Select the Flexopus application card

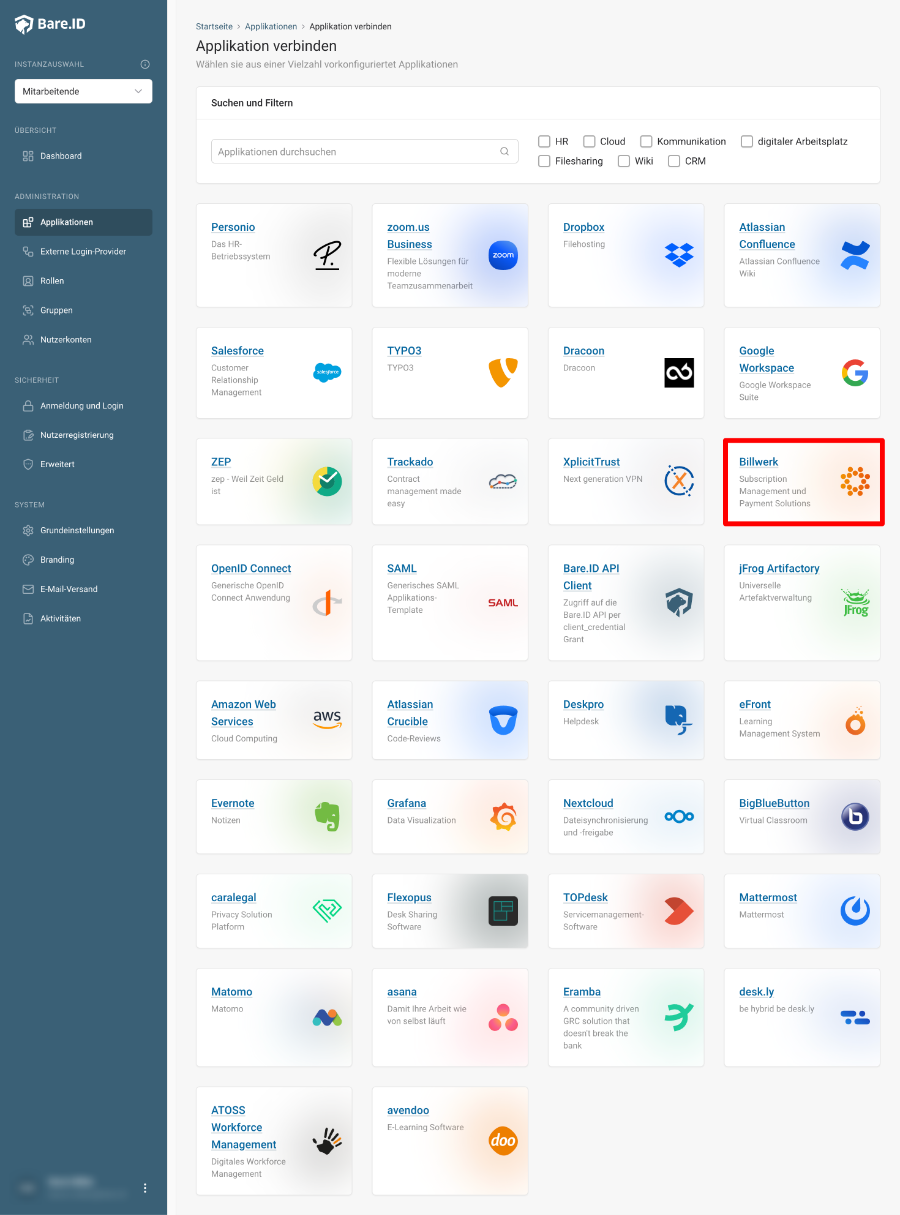[x=450, y=911]
